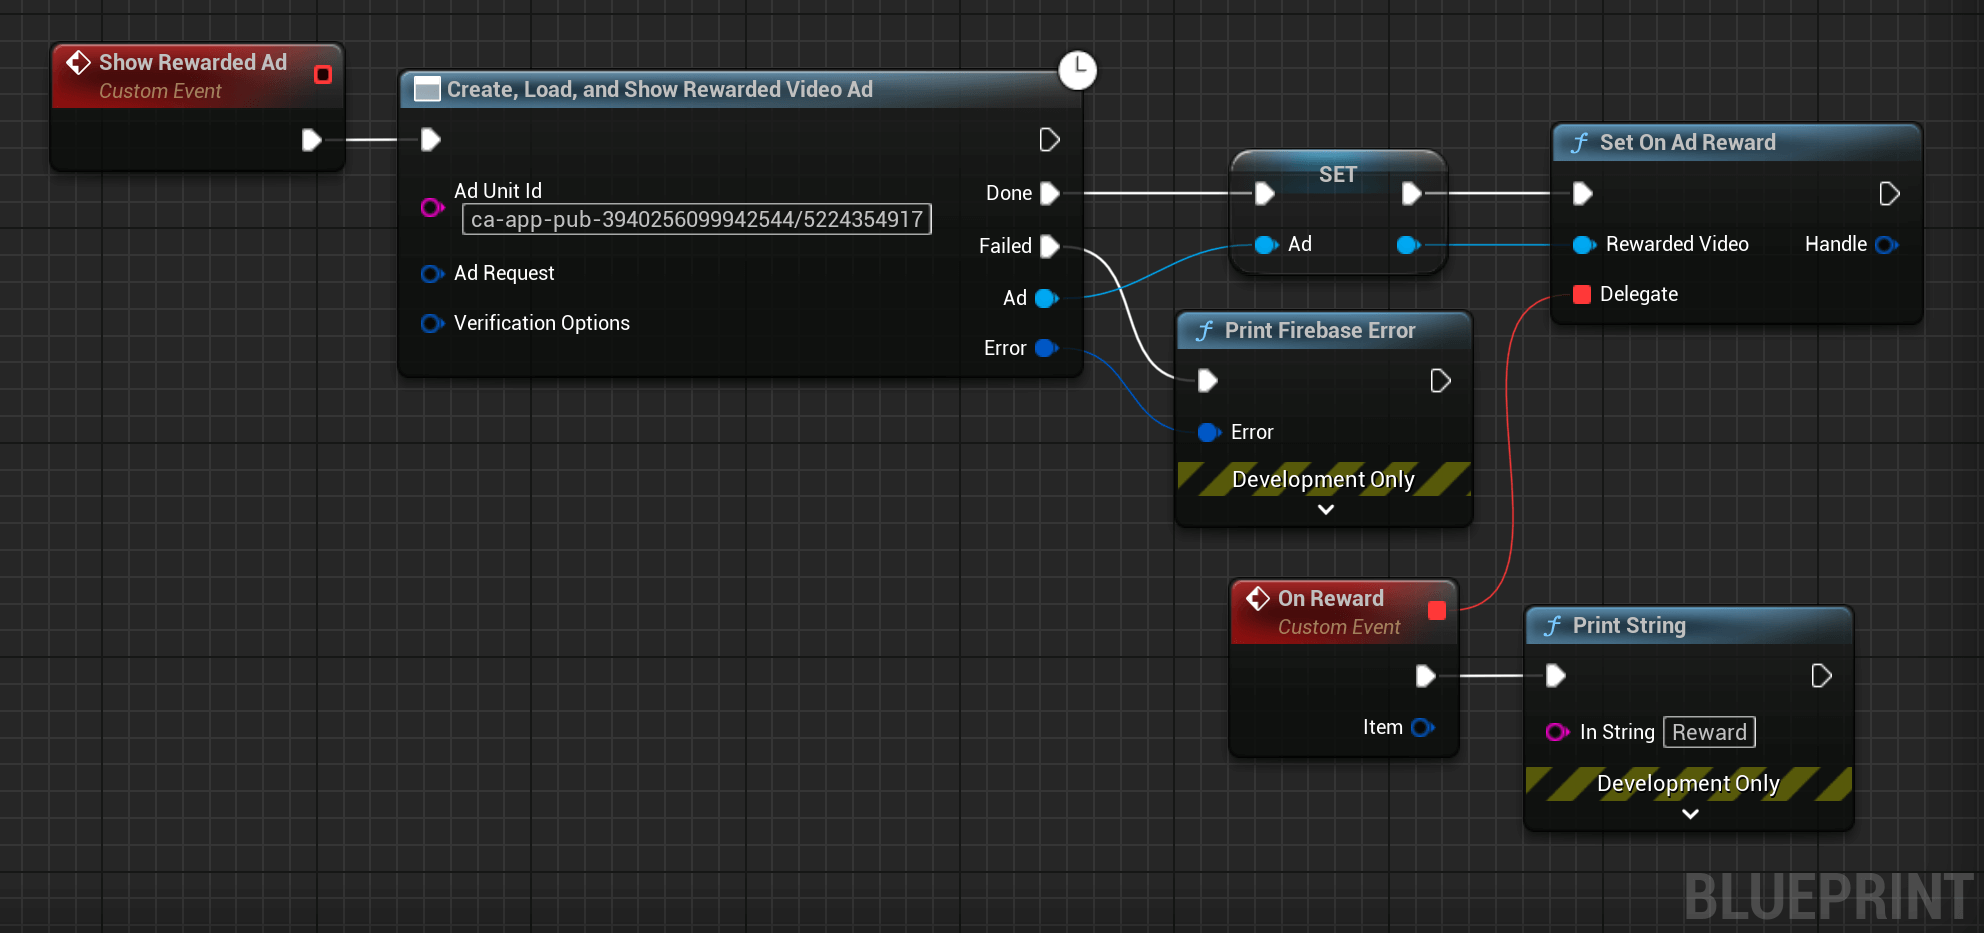Click the SET node exec output pin

(1411, 193)
